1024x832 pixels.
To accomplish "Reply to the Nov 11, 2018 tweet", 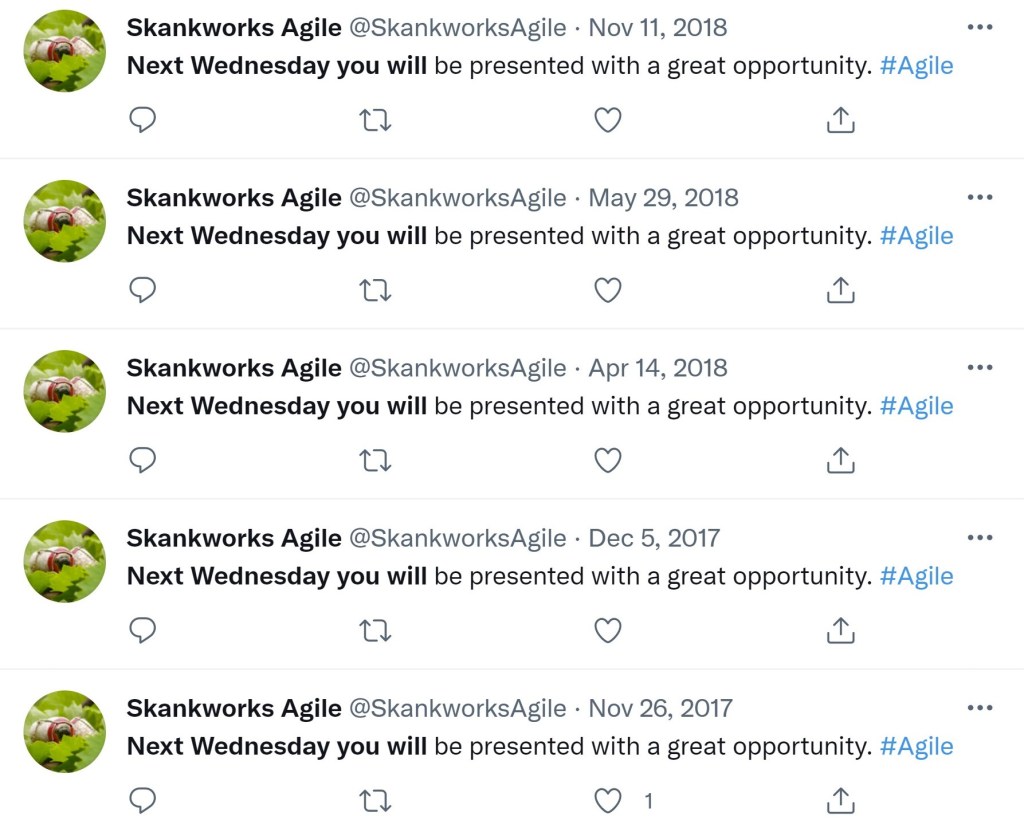I will tap(143, 121).
